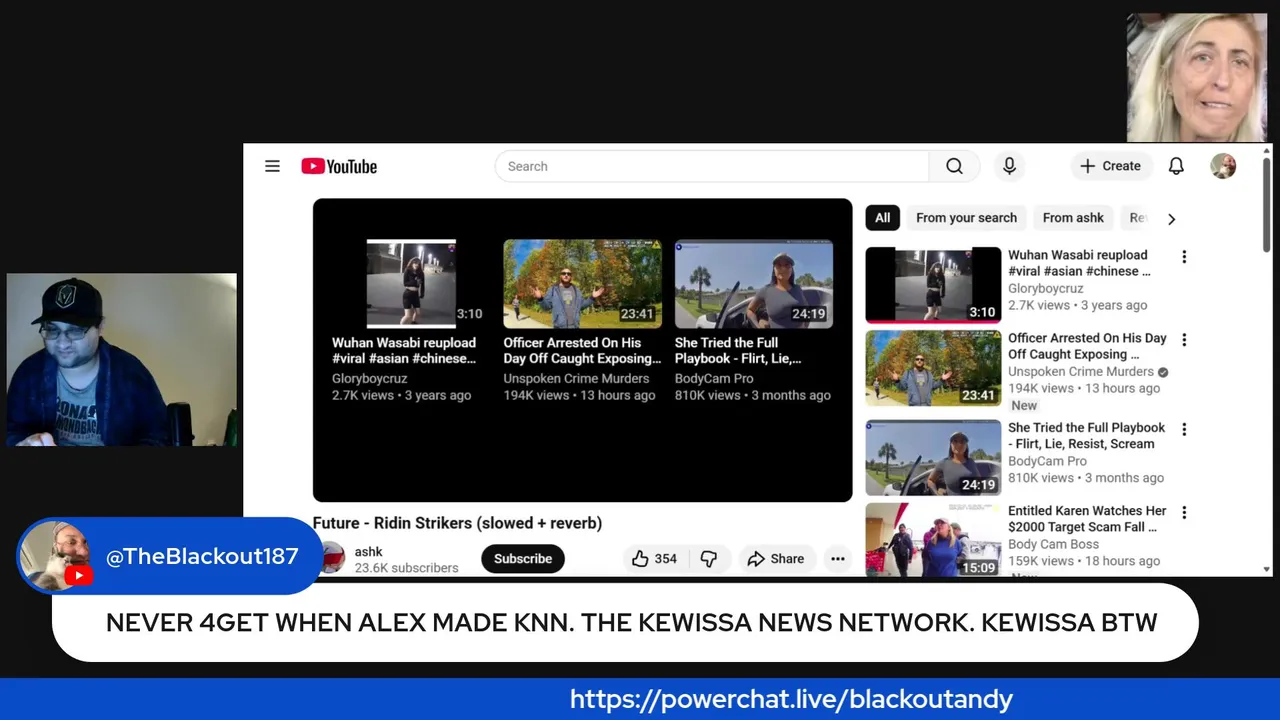Play She Tried the Full Playbook endscreen suggestion
The height and width of the screenshot is (720, 1280).
point(754,284)
